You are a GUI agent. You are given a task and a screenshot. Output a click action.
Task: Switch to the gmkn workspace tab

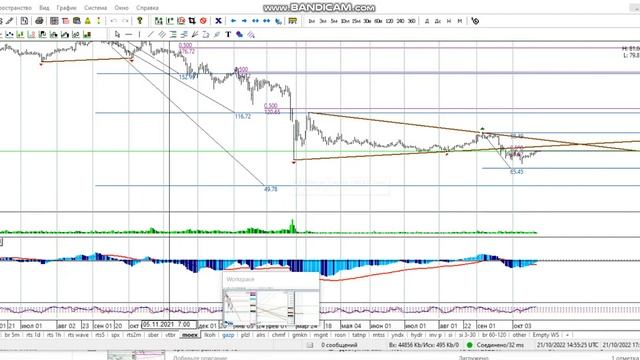coord(300,335)
